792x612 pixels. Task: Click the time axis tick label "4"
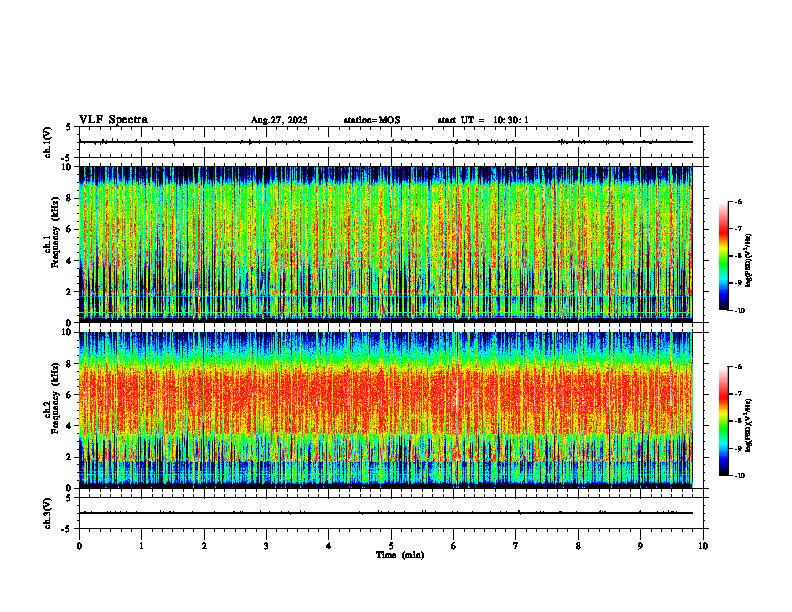point(329,546)
